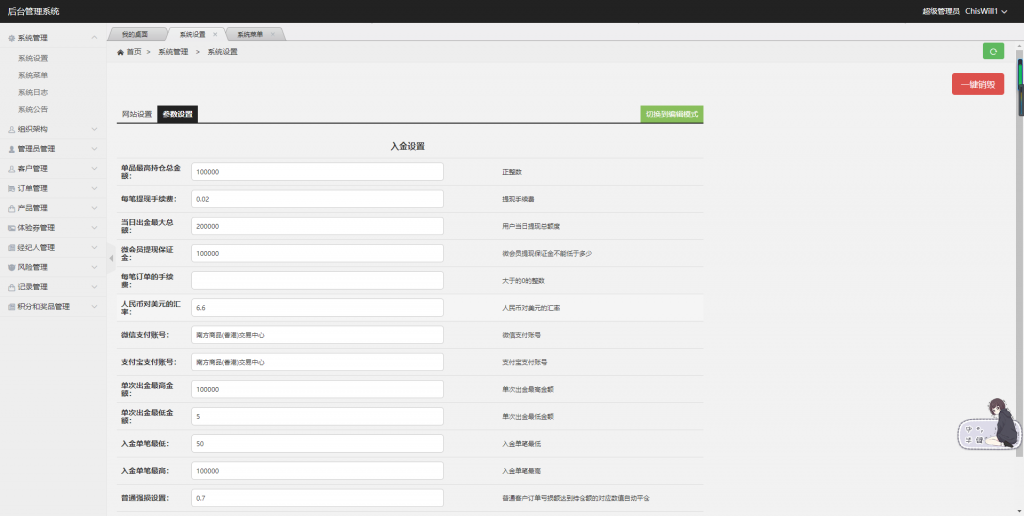Expand the 客户管理 sidebar chevron
Screen dimensions: 1024x516
(x=94, y=168)
